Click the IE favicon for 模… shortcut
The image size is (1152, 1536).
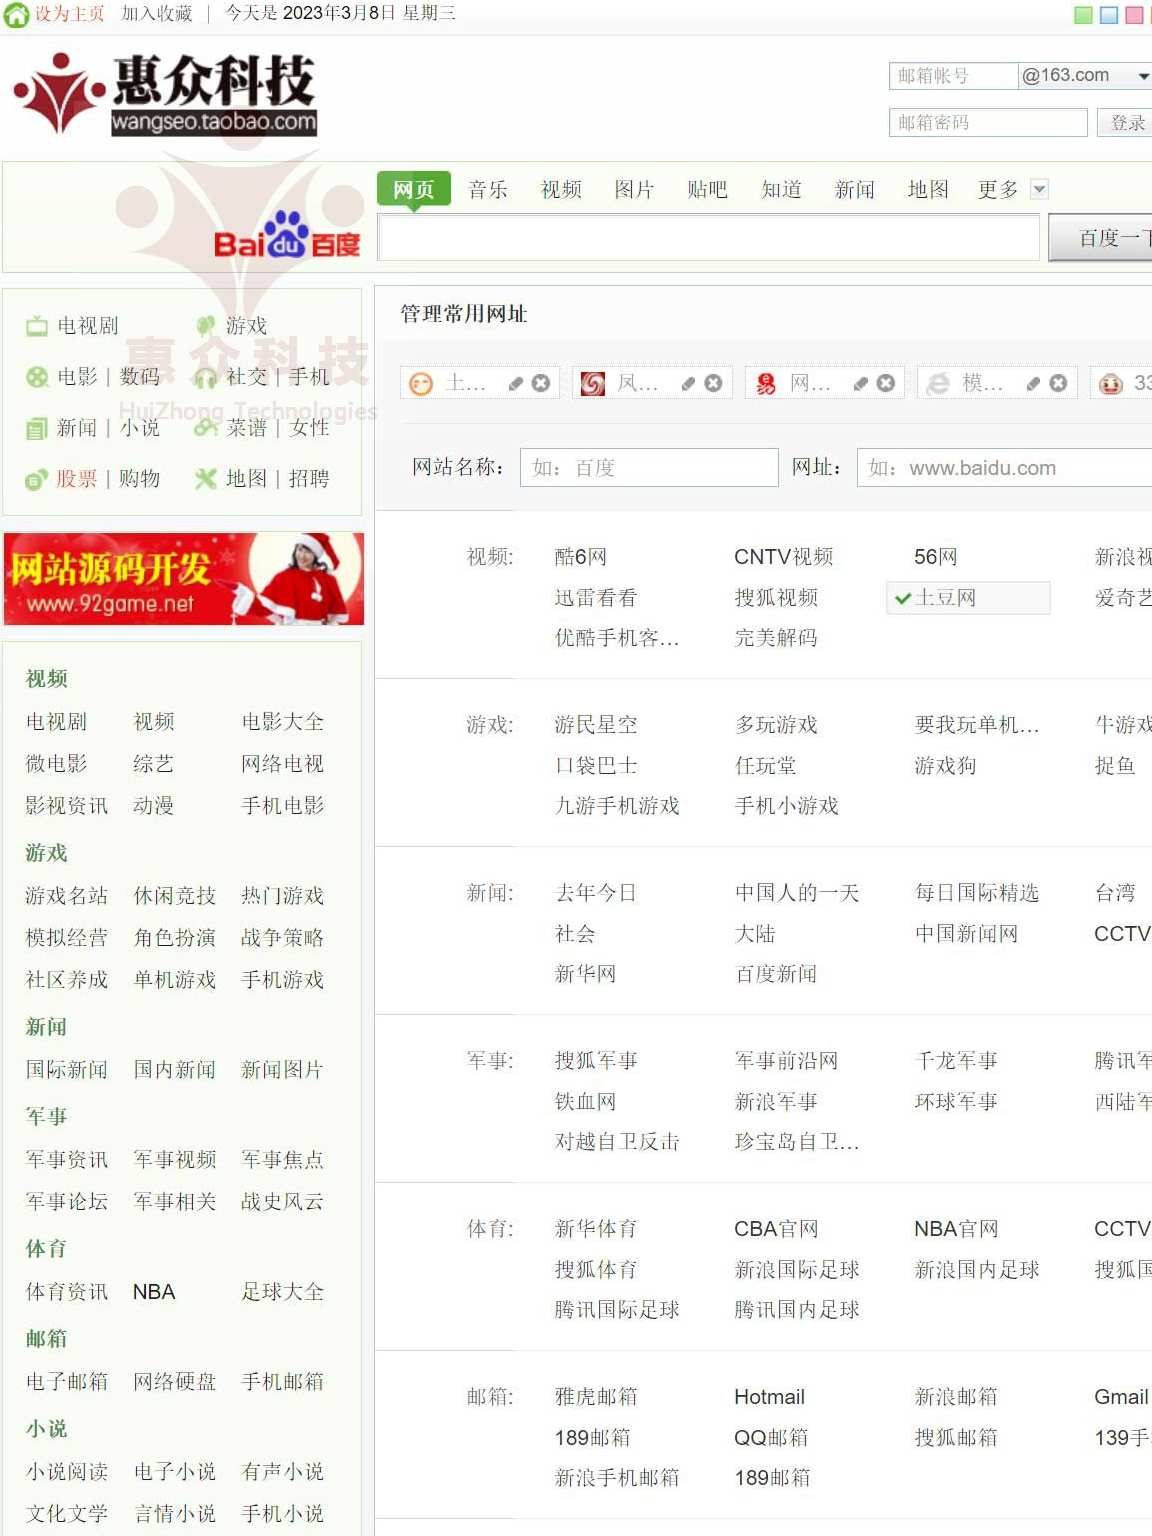pos(938,384)
